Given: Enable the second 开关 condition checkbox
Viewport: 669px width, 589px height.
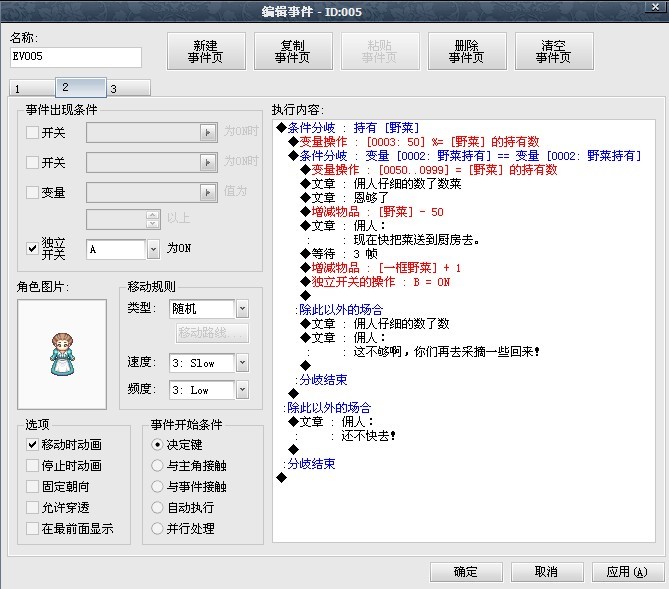Looking at the screenshot, I should [32, 162].
